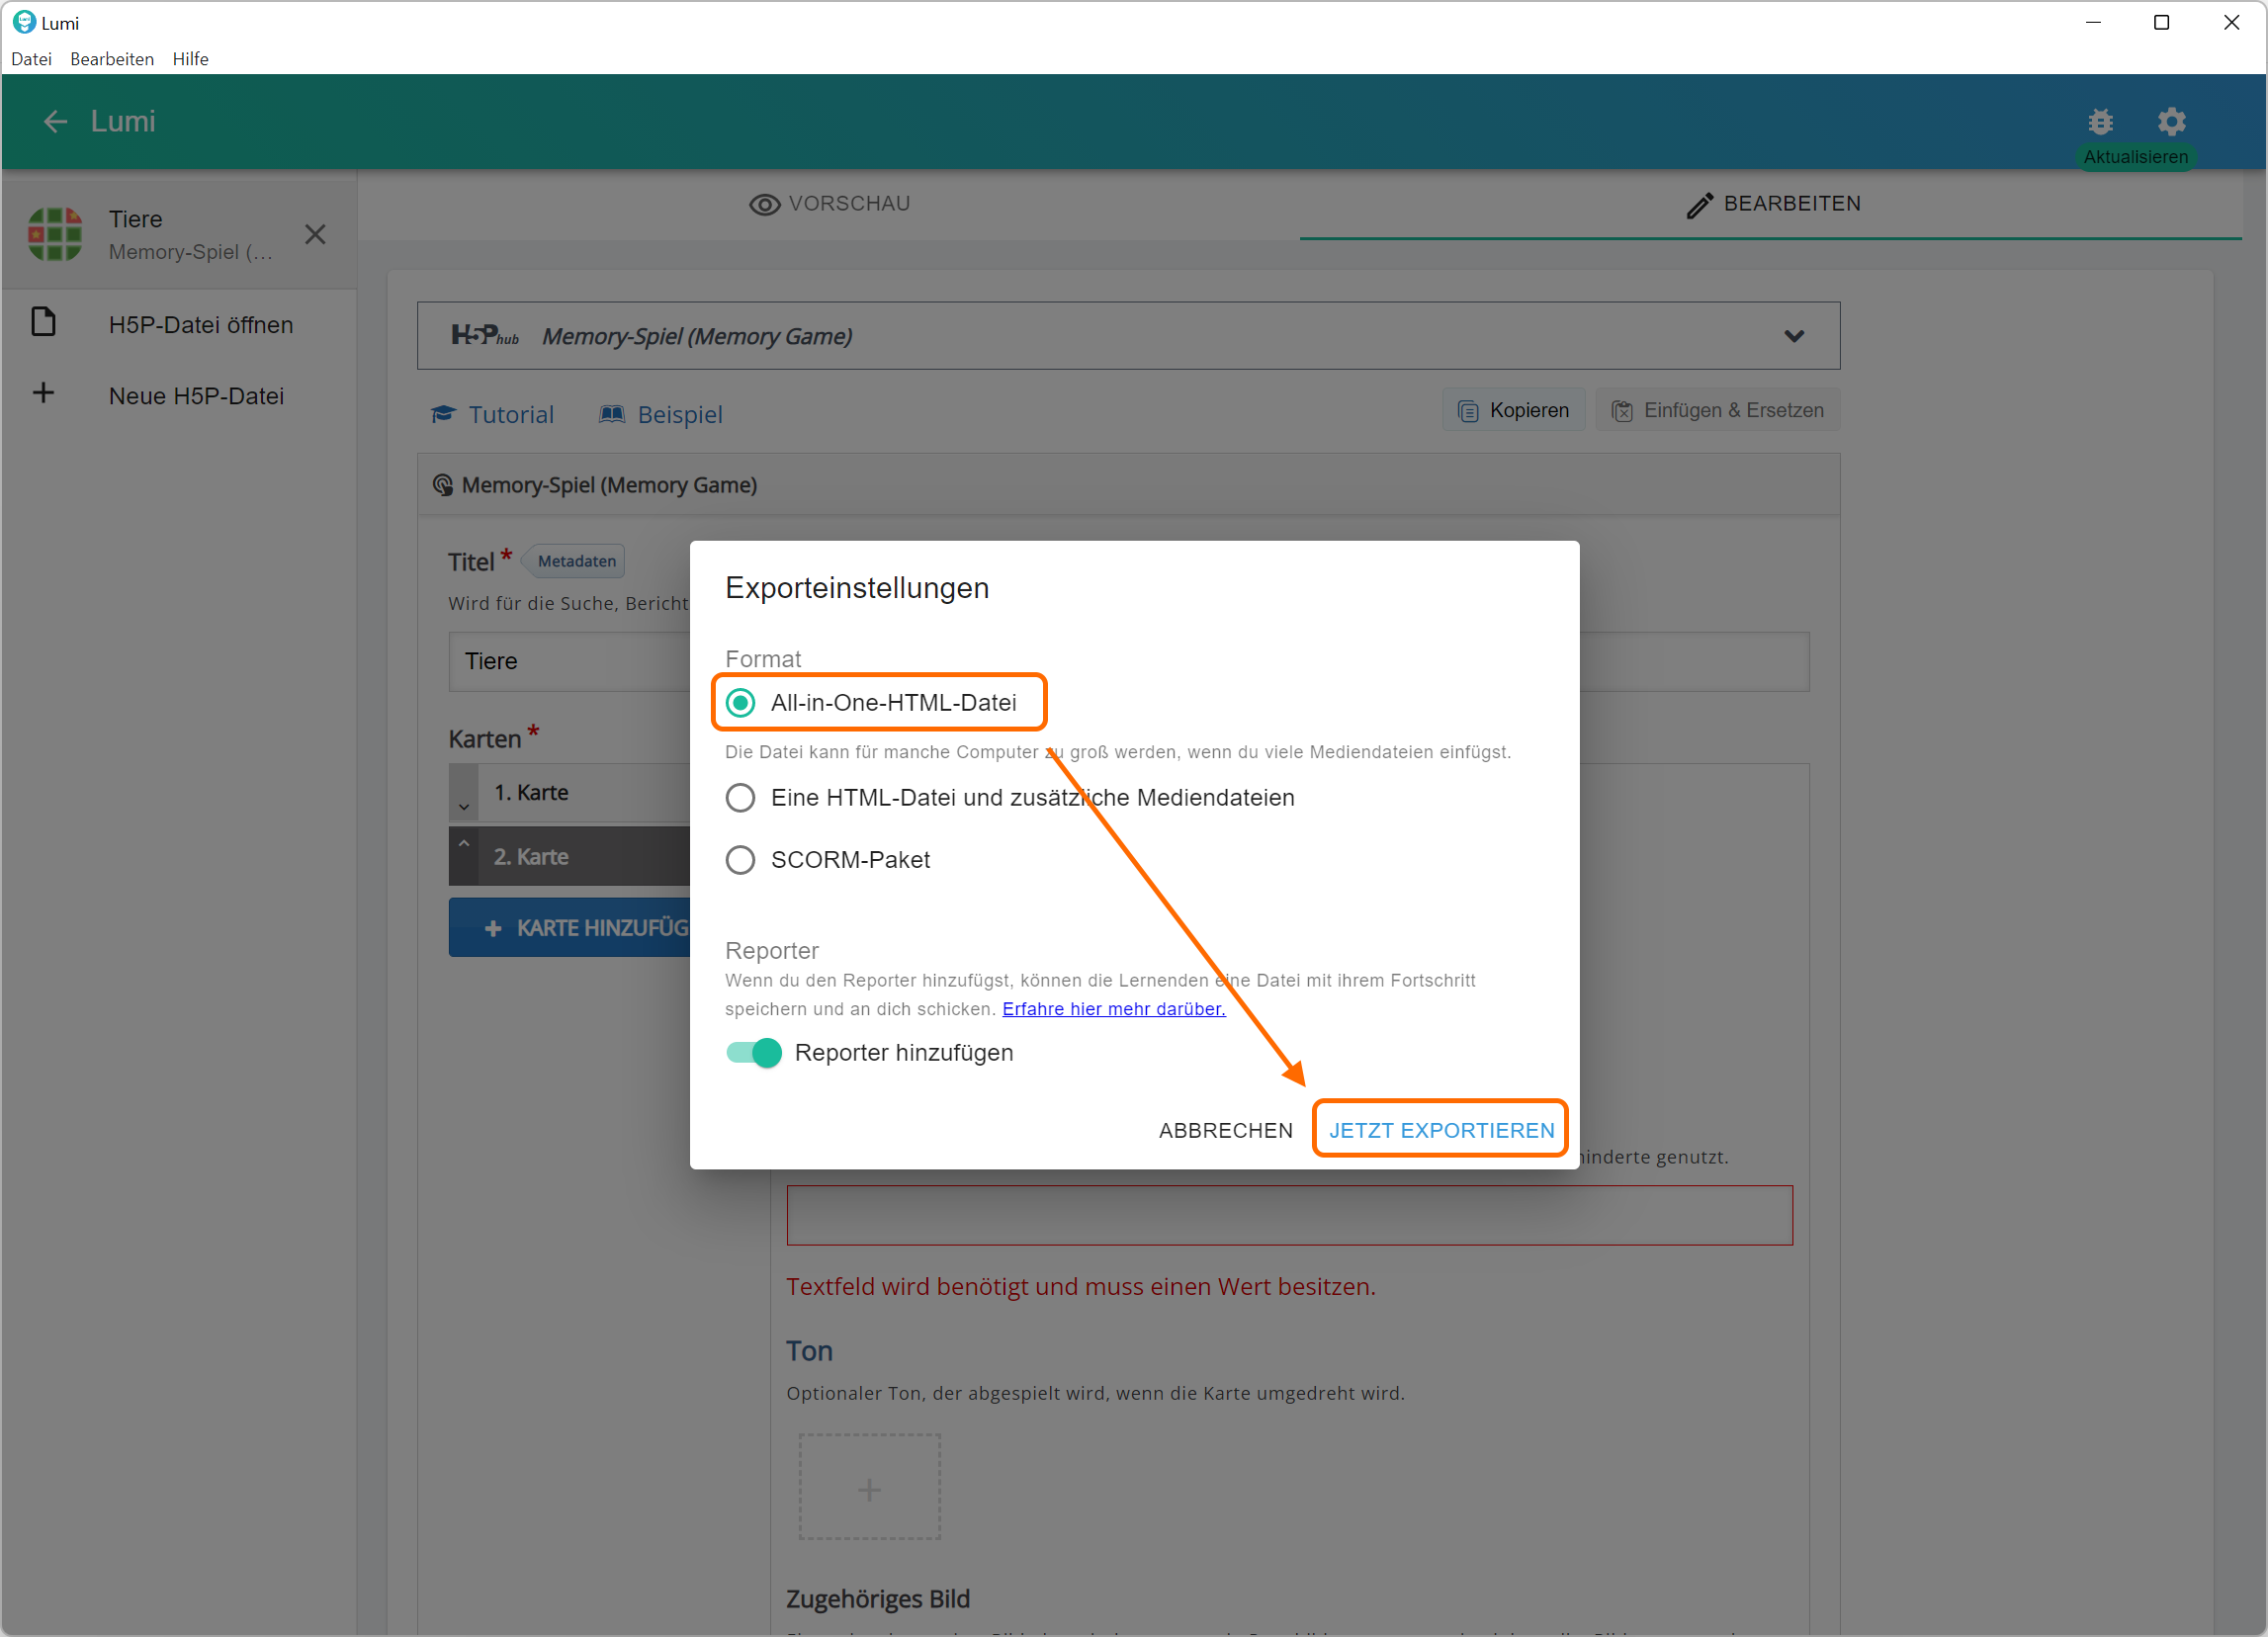Close the Tiere file entry
Screen dimensions: 2268x1637
coord(315,234)
